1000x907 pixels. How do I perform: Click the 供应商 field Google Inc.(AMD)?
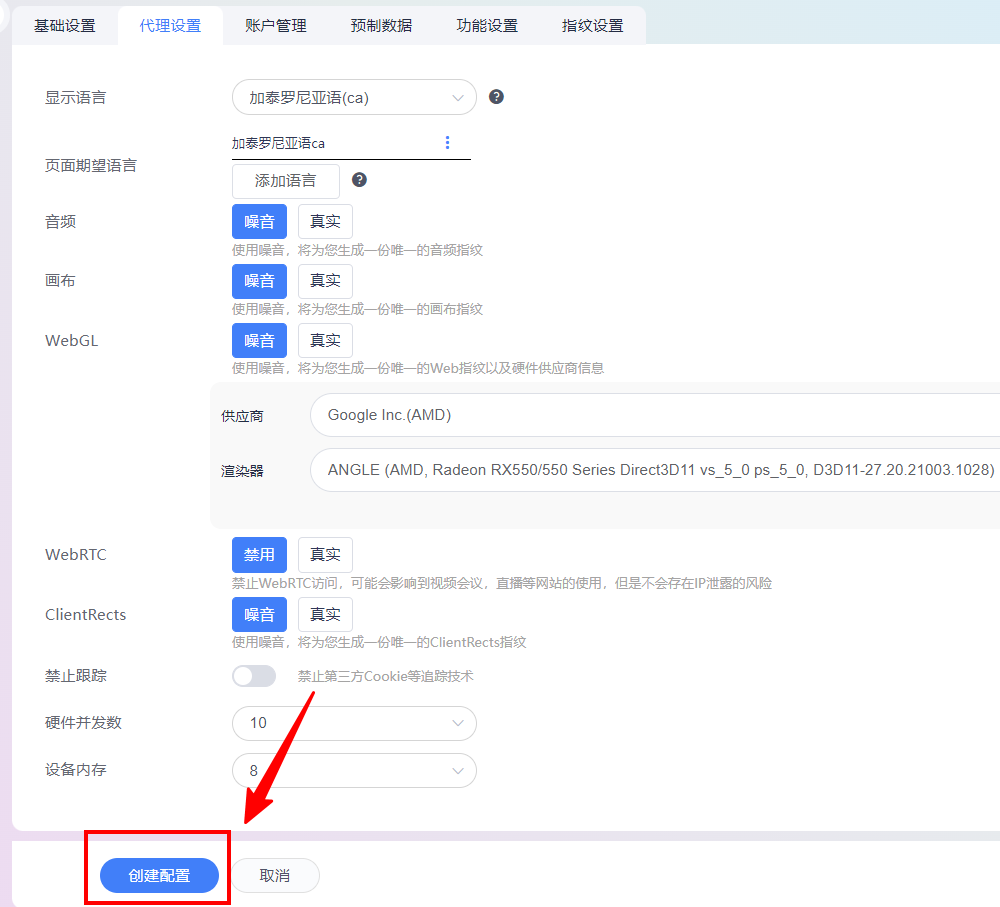coord(655,415)
